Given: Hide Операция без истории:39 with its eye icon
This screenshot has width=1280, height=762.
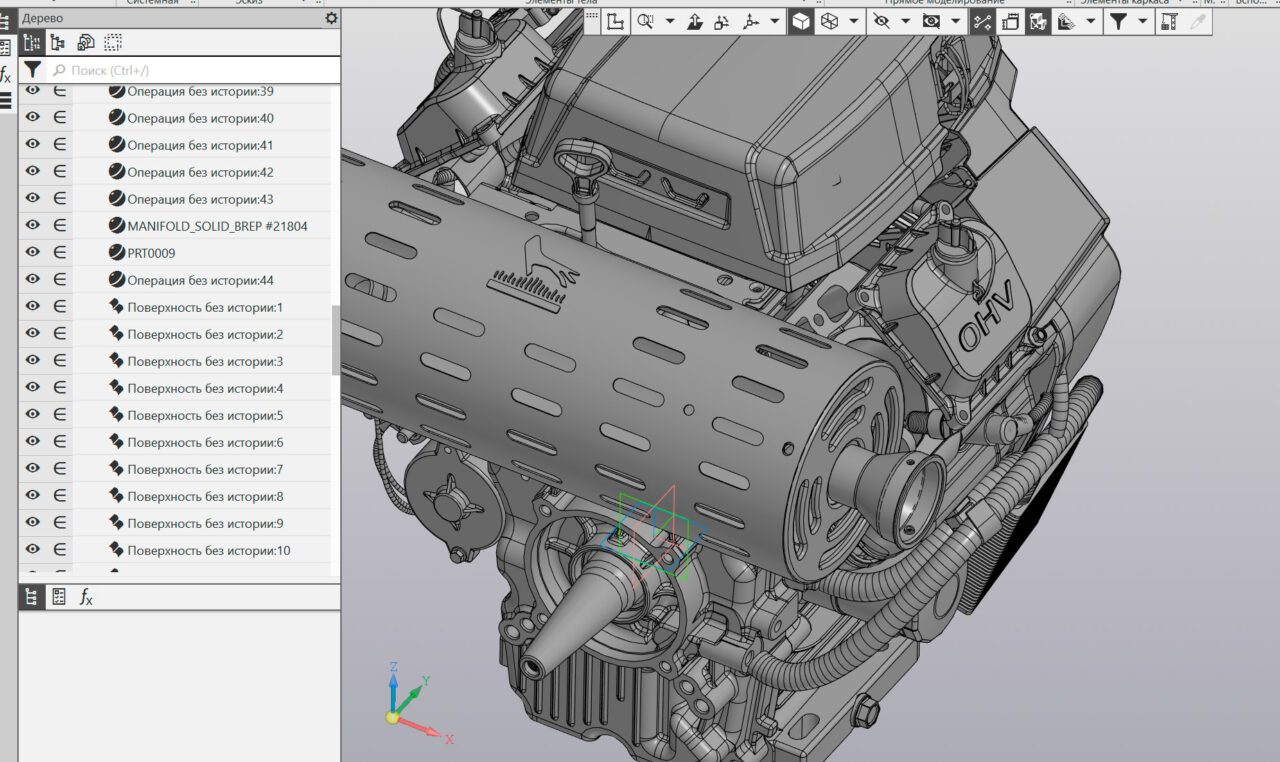Looking at the screenshot, I should [33, 91].
